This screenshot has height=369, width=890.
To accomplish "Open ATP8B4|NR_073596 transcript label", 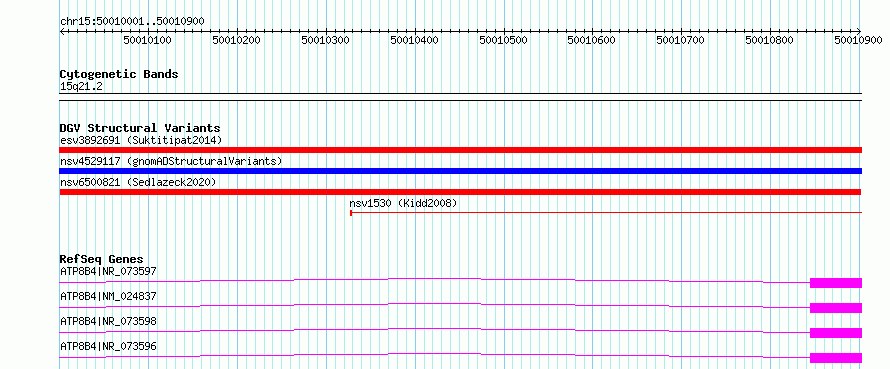I will click(x=108, y=346).
